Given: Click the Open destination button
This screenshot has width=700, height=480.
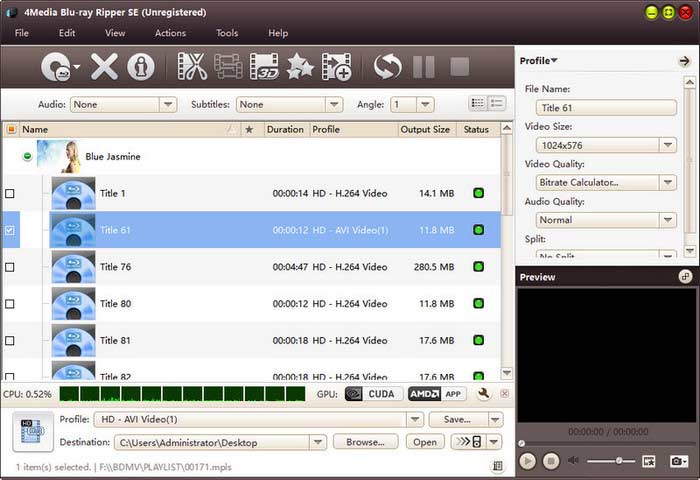Looking at the screenshot, I should (x=425, y=442).
